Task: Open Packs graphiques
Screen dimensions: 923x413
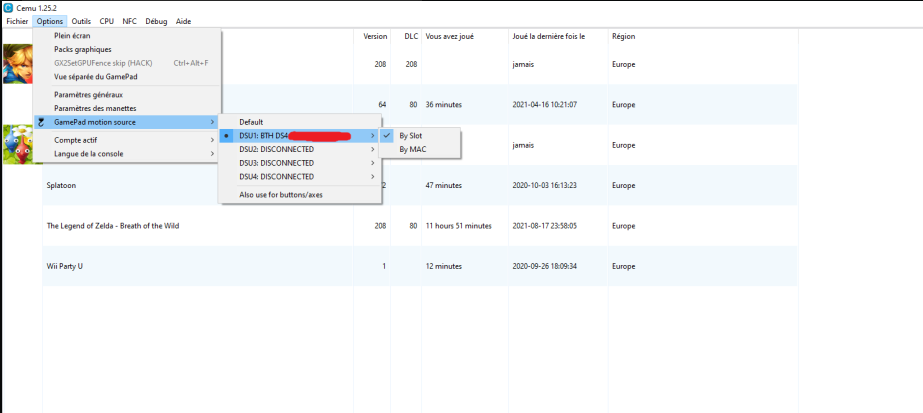Action: 82,49
